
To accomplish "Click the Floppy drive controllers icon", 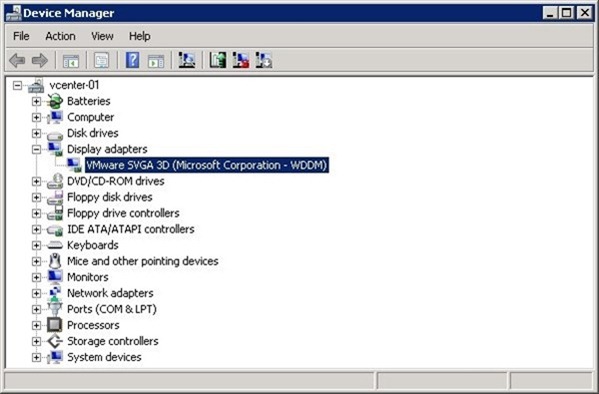I will (55, 213).
